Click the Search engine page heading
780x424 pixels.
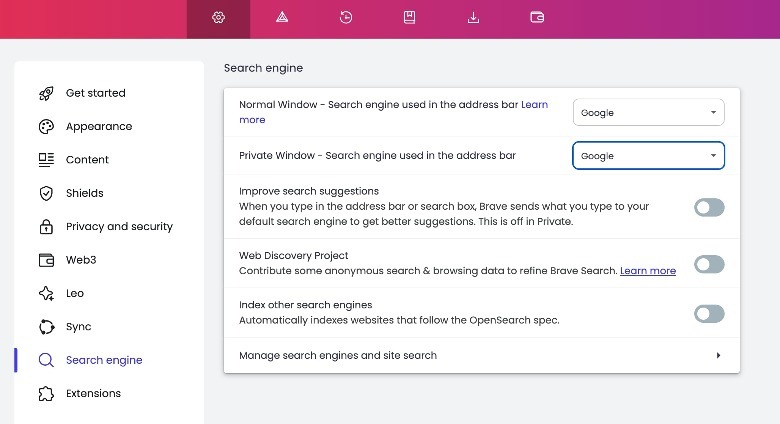point(263,68)
